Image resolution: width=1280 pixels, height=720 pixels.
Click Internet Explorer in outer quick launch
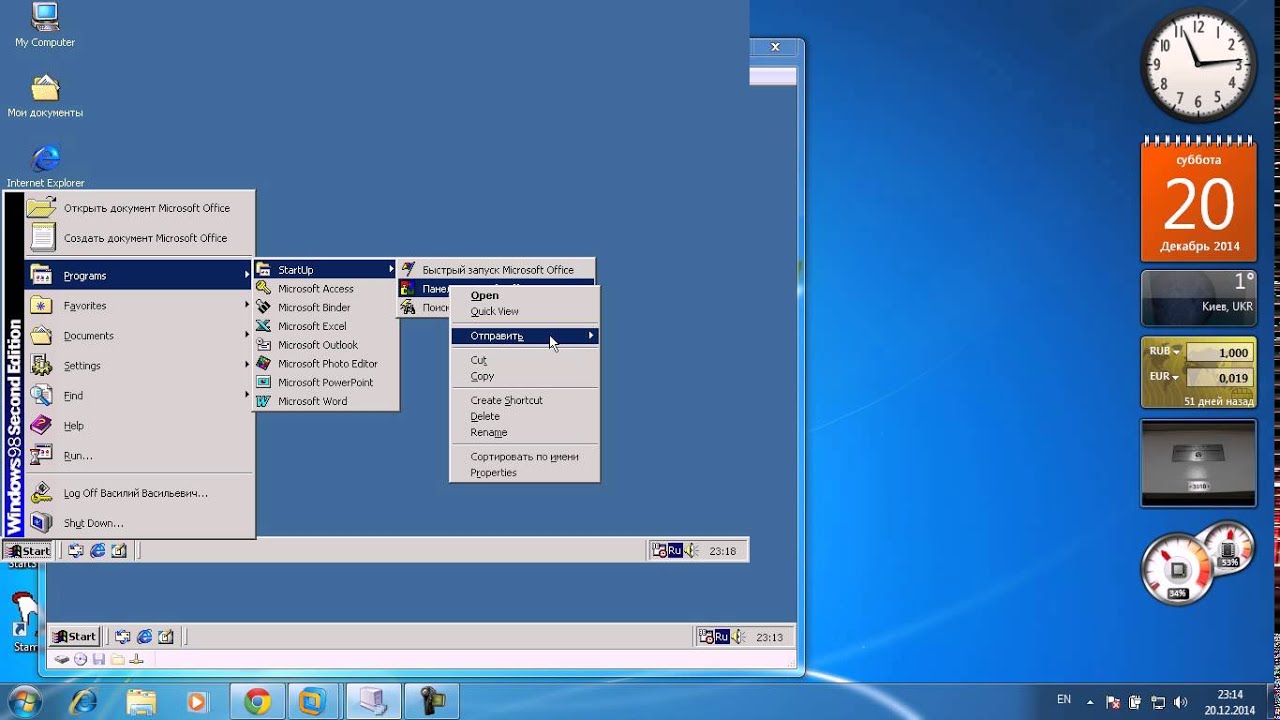[x=144, y=636]
